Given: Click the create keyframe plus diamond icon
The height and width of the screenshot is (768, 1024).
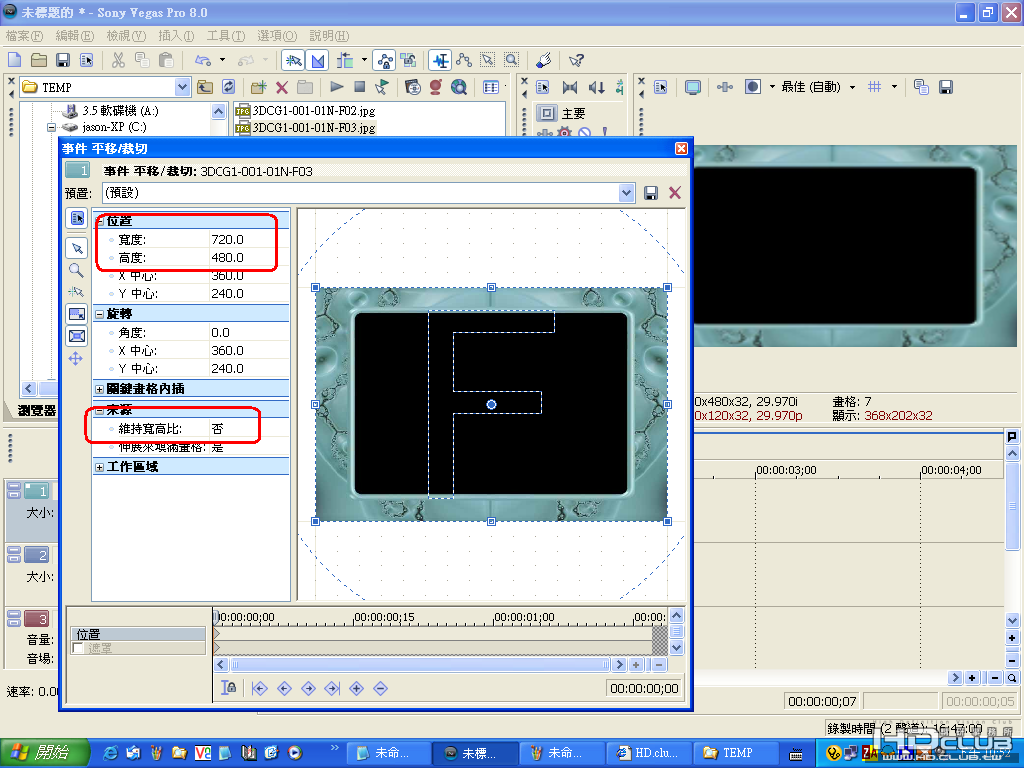Looking at the screenshot, I should tap(357, 688).
